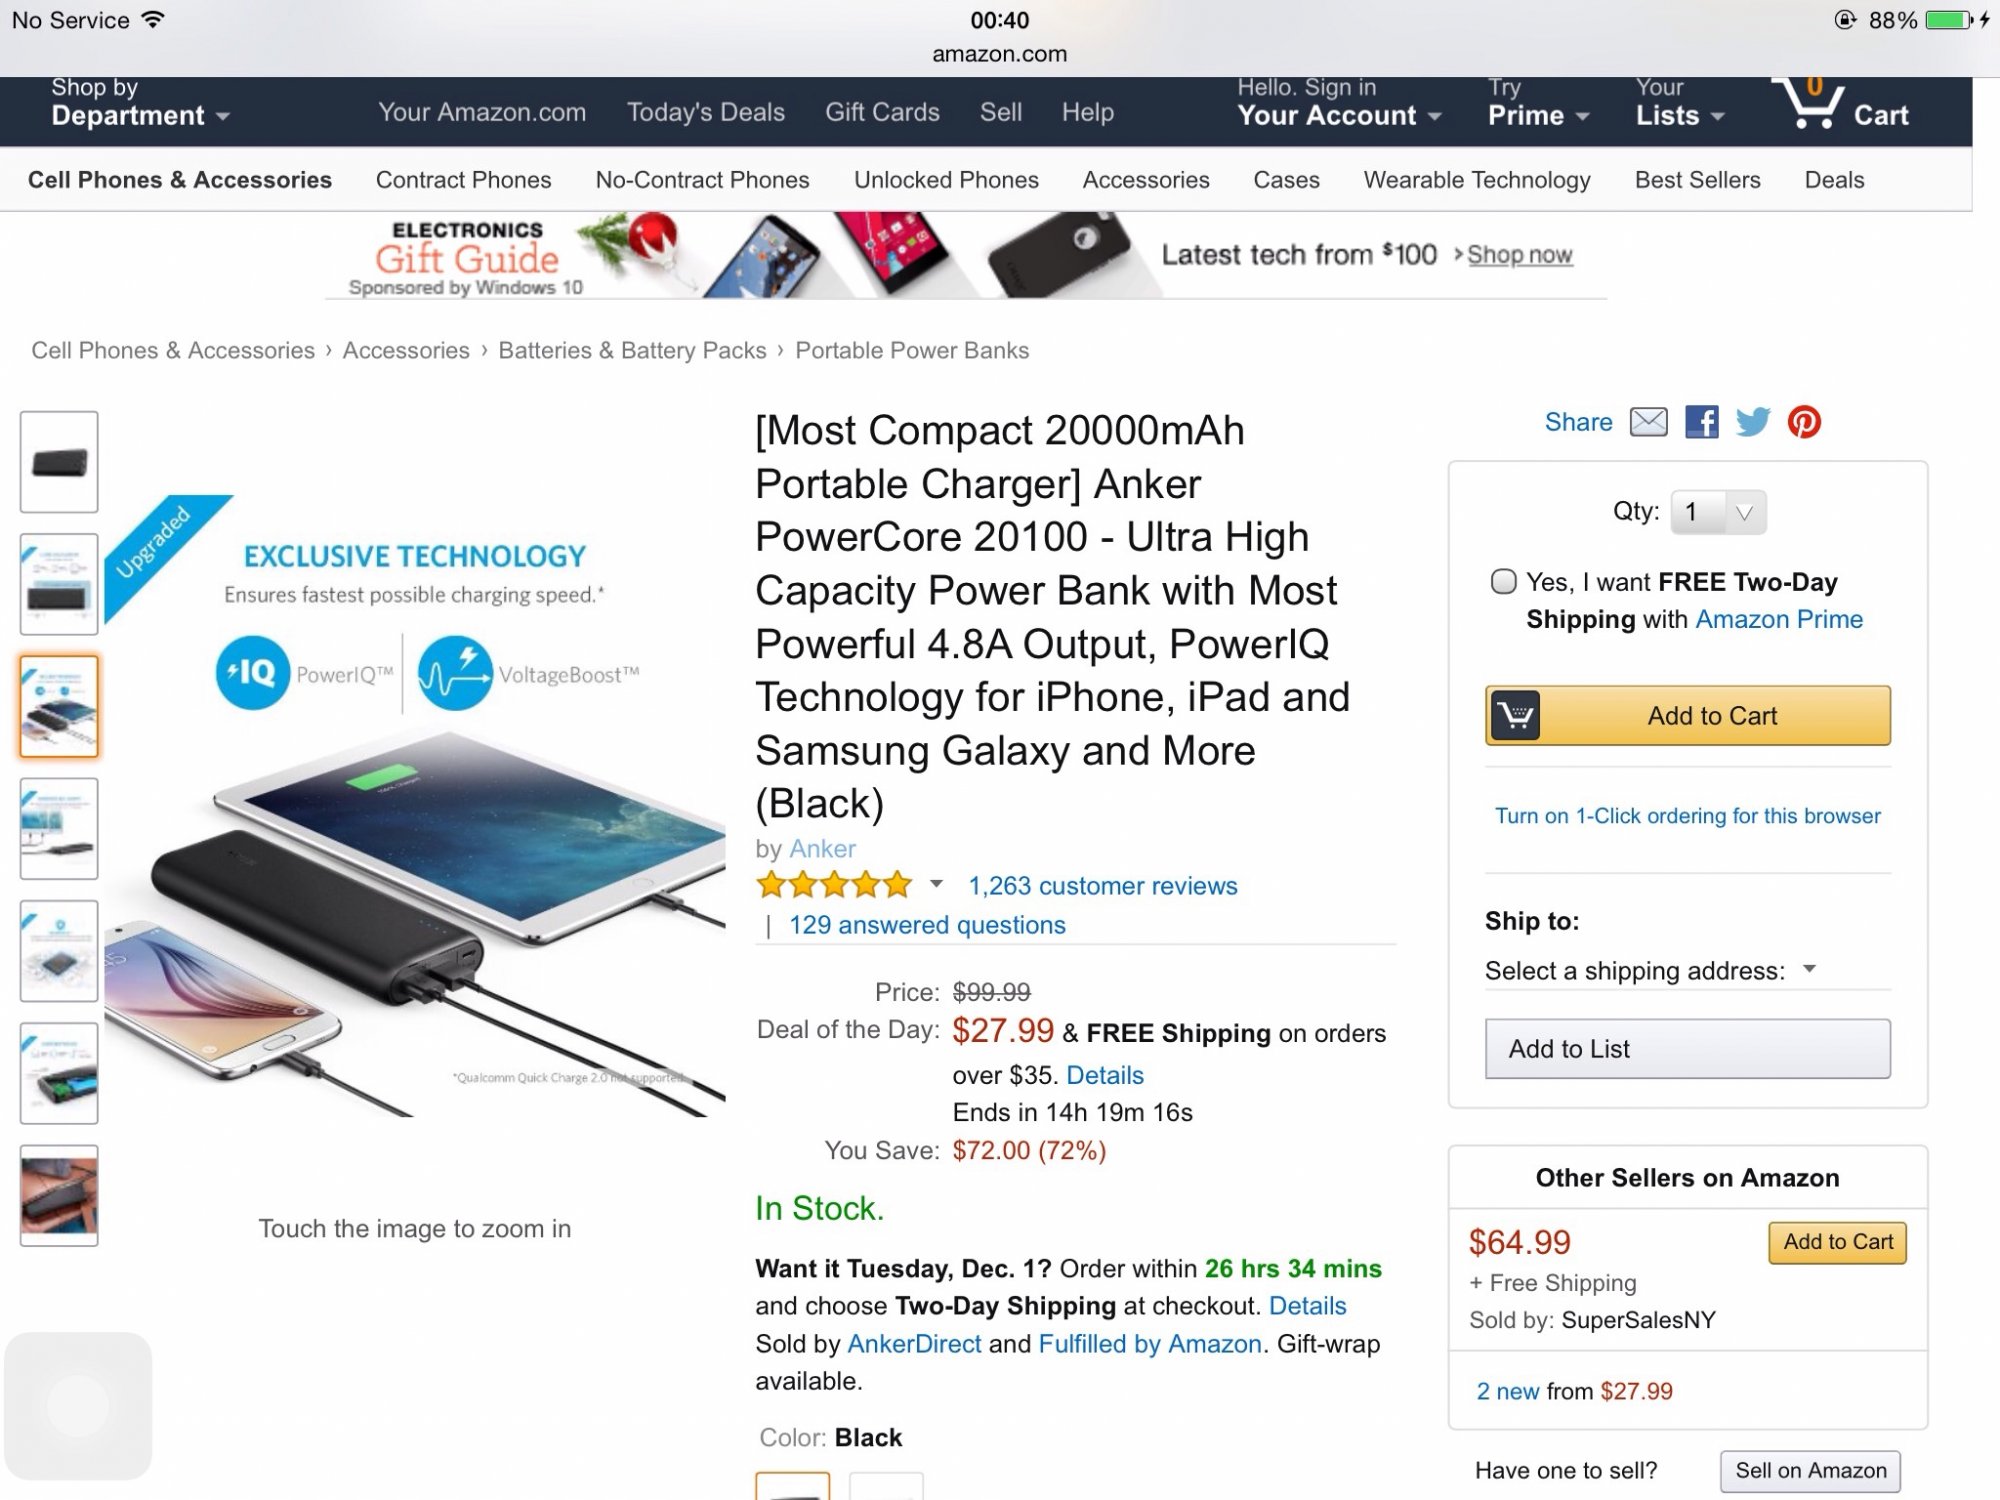Screen dimensions: 2000x1500
Task: Expand the Shop by Department menu
Action: point(140,103)
